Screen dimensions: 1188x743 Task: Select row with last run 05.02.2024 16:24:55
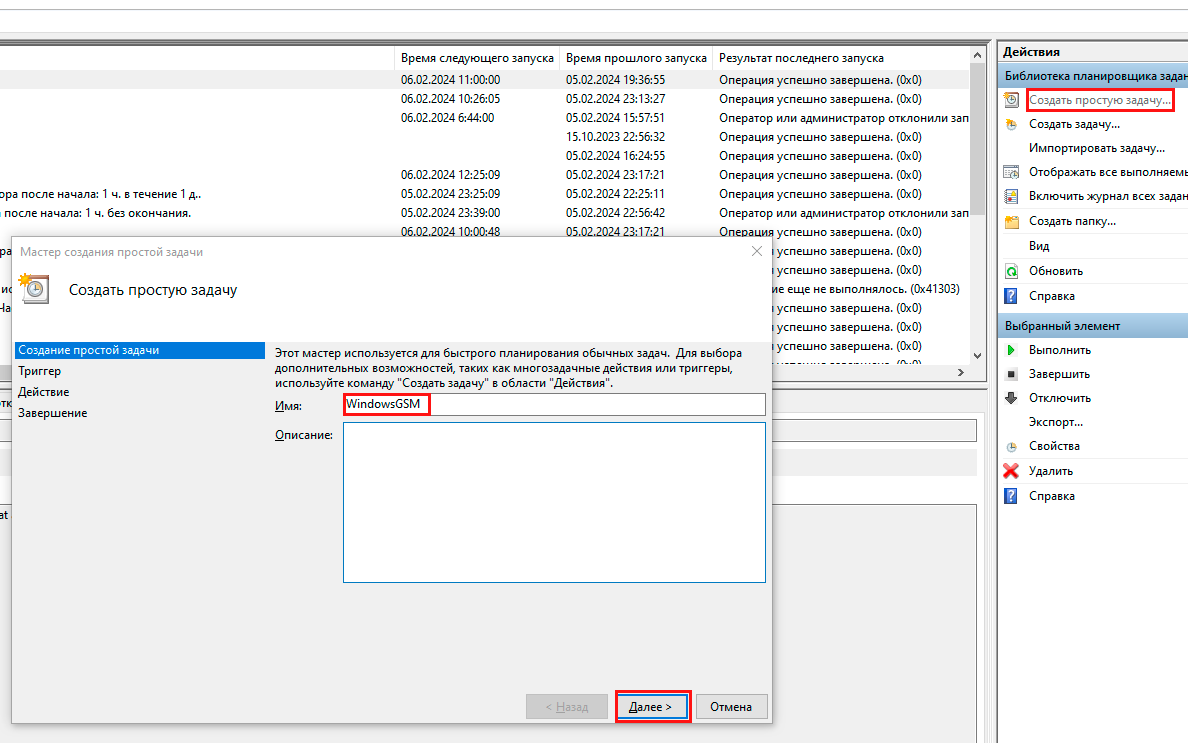pos(484,156)
